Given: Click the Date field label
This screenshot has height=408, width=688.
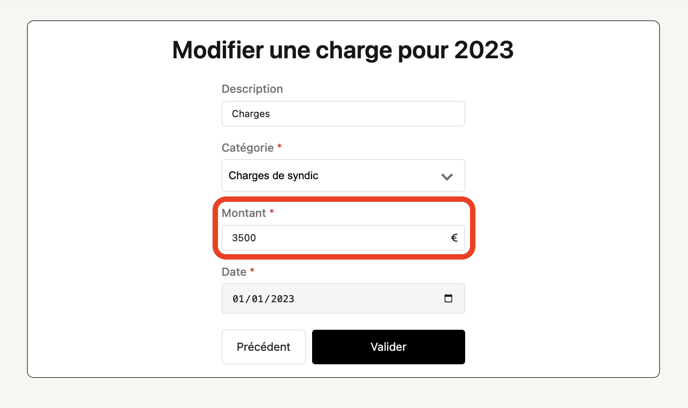Looking at the screenshot, I should tap(234, 272).
